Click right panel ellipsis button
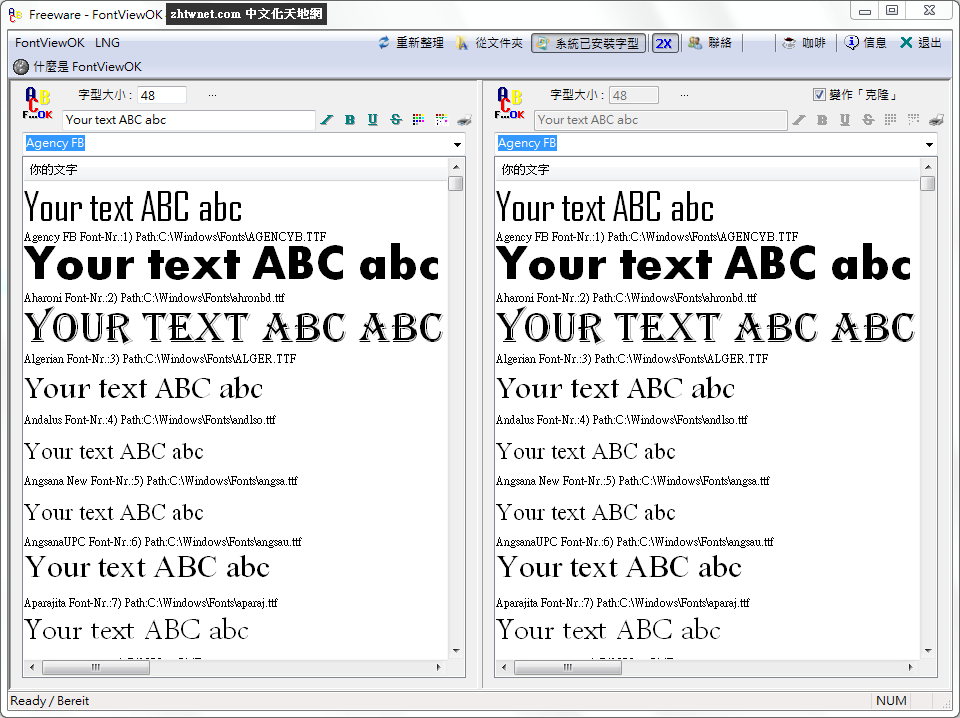Screen dimensions: 960x718 coord(684,95)
